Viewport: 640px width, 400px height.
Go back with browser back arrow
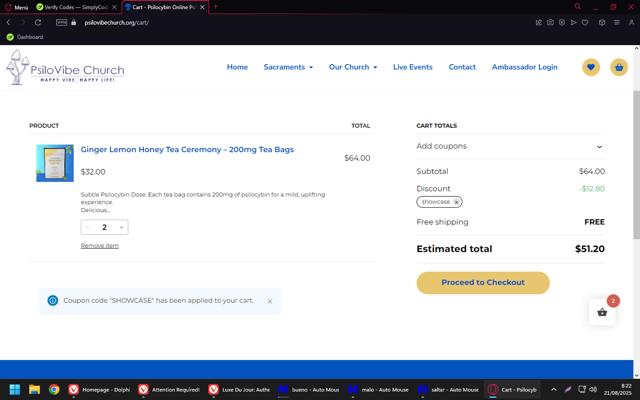[x=8, y=22]
